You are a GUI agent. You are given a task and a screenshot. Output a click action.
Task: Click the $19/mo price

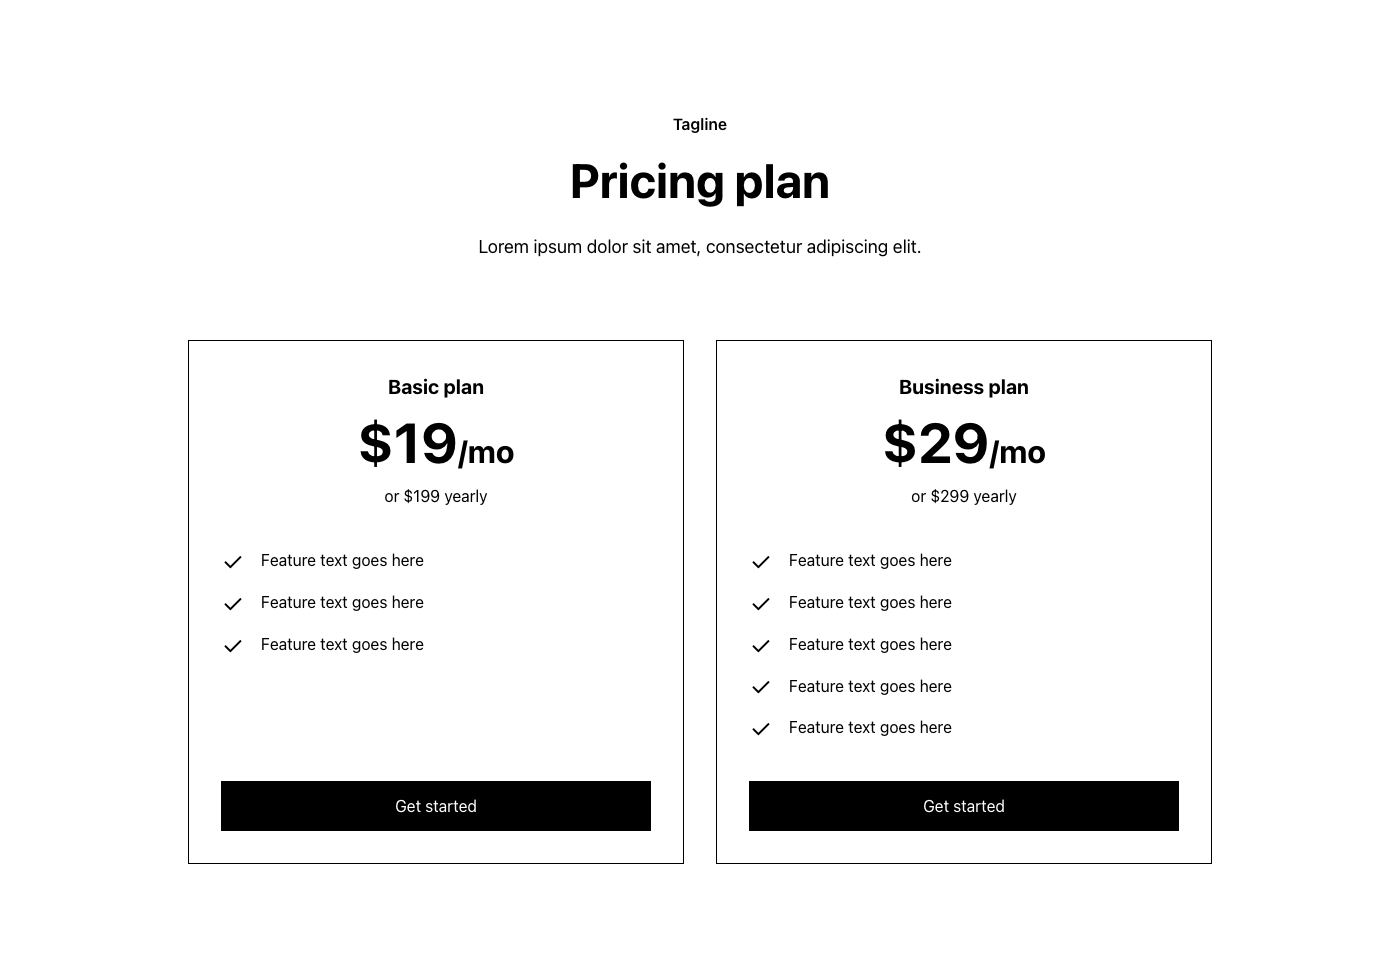(x=435, y=445)
